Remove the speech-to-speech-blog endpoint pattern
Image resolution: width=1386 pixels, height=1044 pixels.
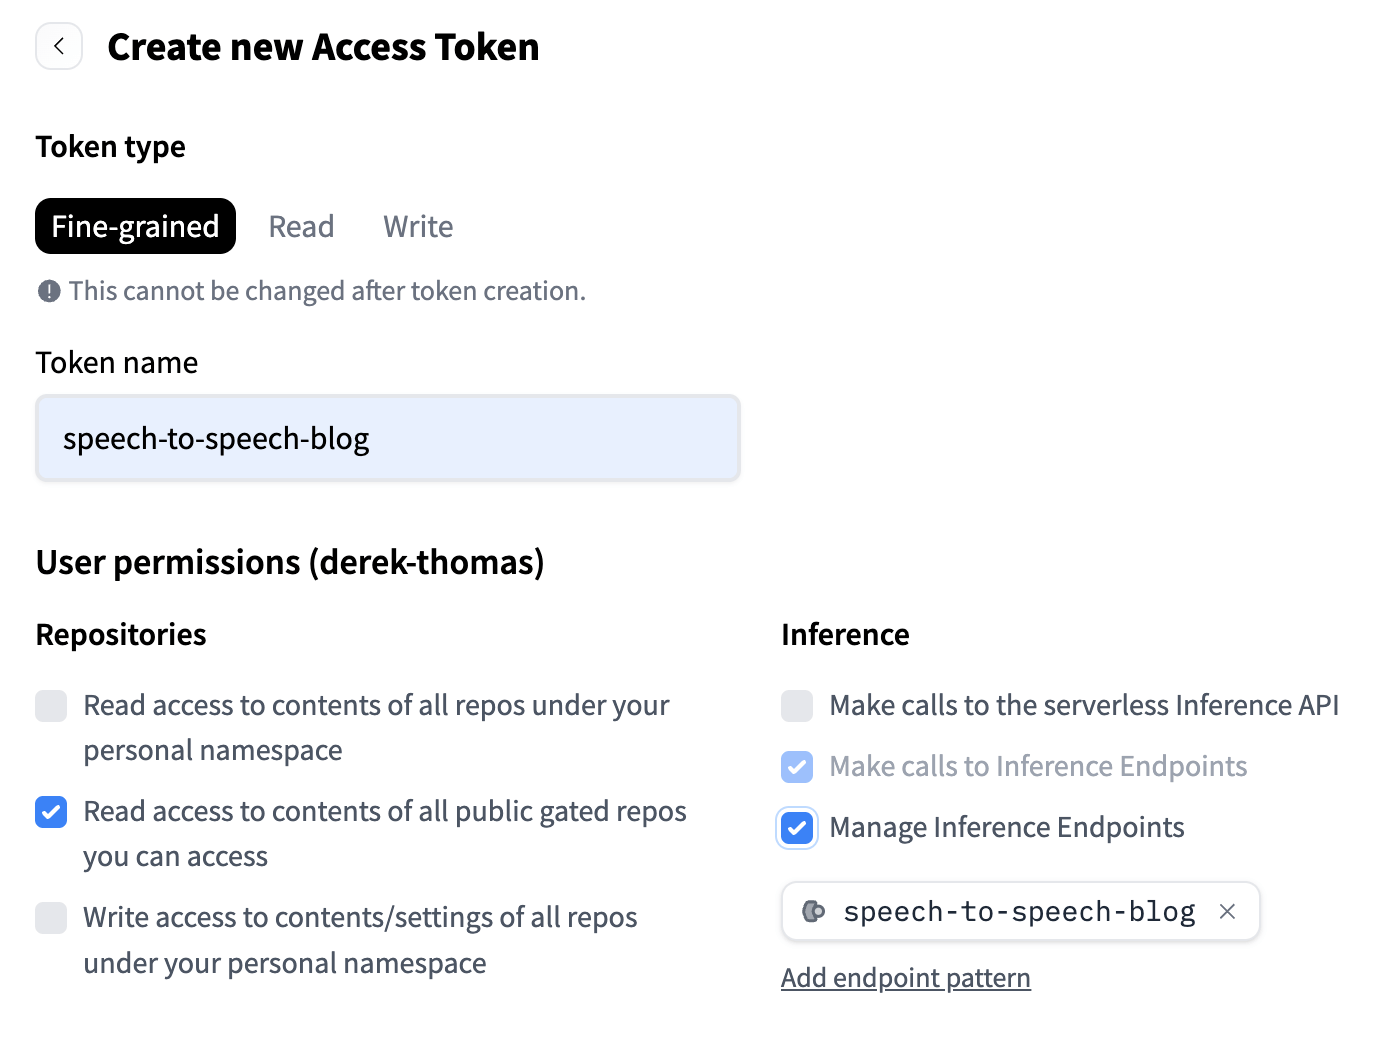(1227, 911)
